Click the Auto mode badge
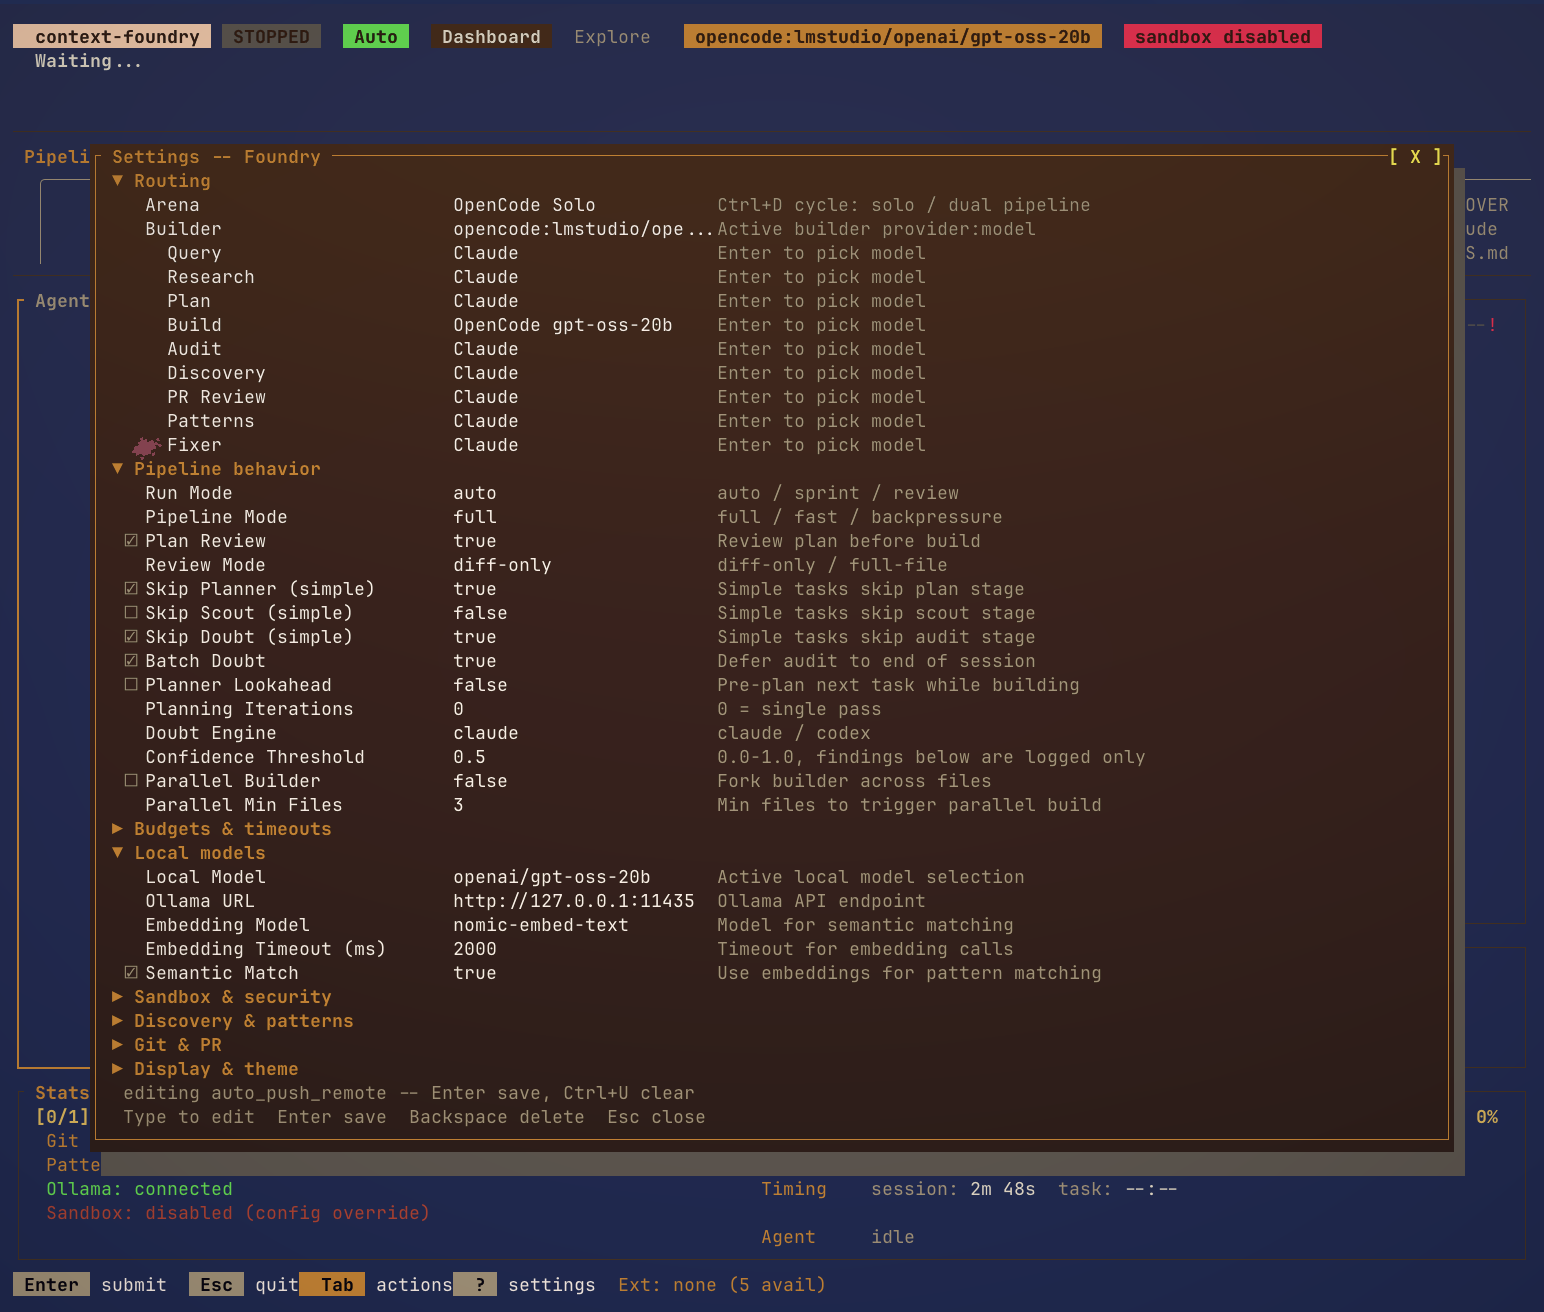1544x1312 pixels. 376,37
